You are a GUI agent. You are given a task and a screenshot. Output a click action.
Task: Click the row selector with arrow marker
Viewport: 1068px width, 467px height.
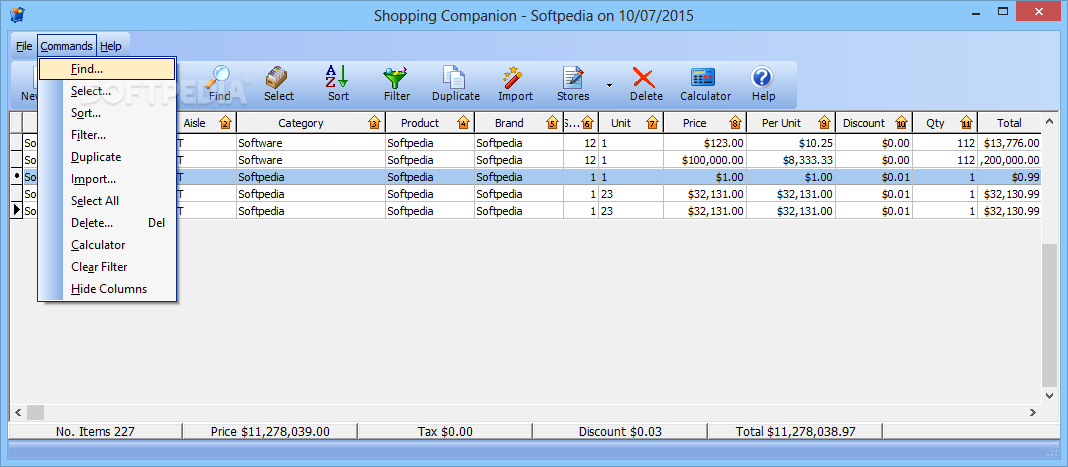(x=16, y=211)
